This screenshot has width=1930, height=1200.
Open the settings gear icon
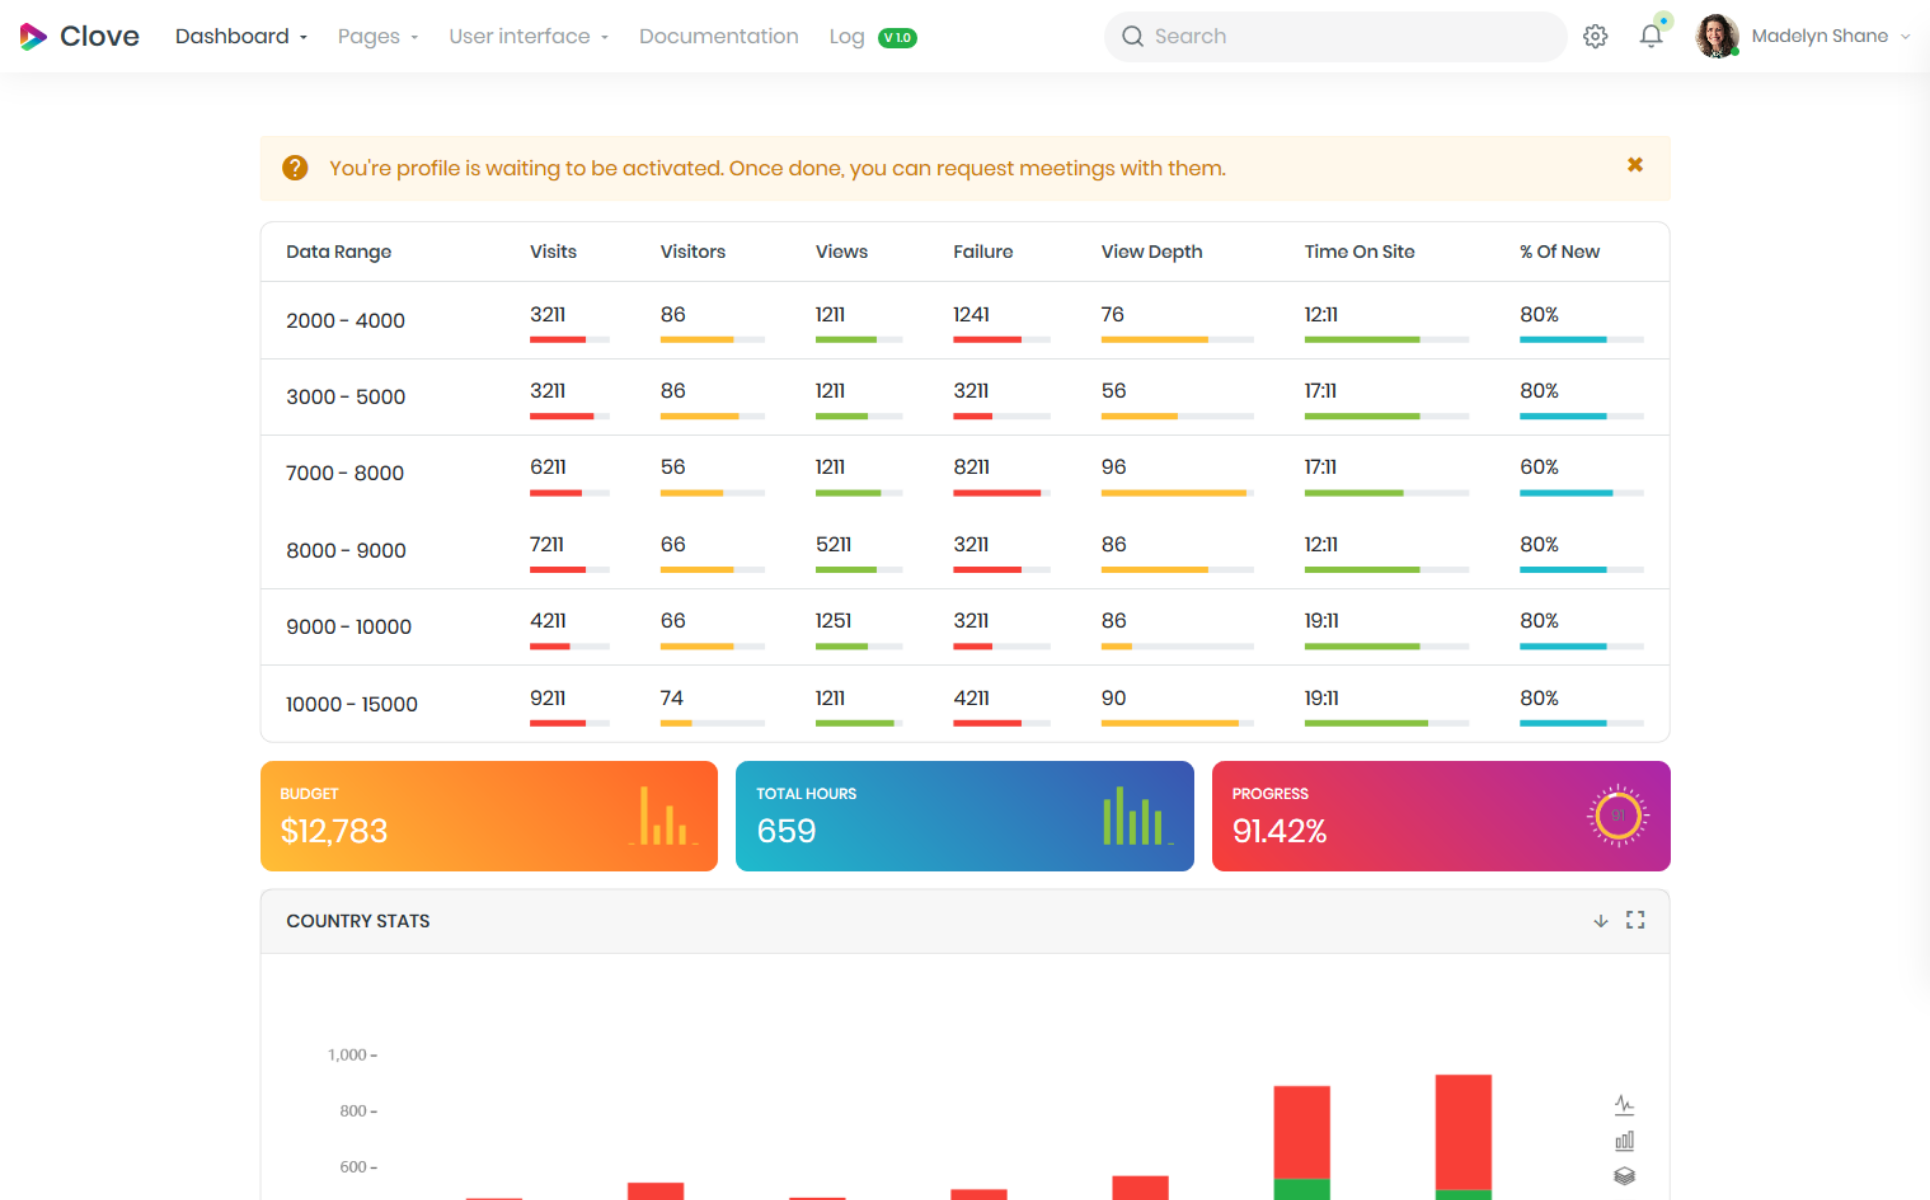click(1595, 37)
